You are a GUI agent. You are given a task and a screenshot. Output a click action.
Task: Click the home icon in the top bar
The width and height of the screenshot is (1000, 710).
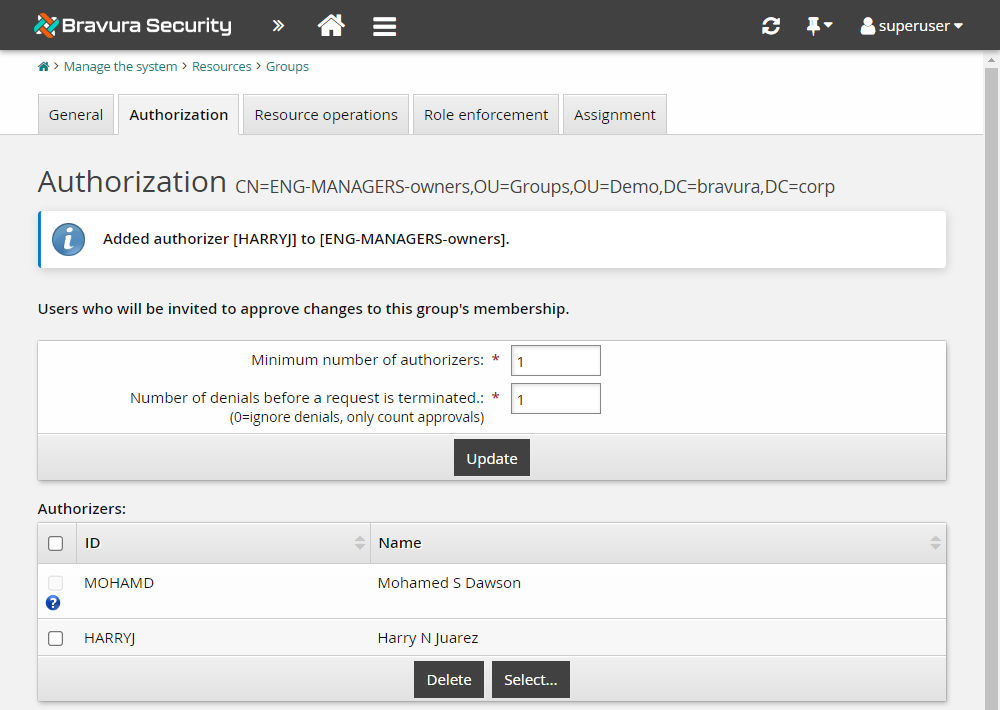coord(331,25)
